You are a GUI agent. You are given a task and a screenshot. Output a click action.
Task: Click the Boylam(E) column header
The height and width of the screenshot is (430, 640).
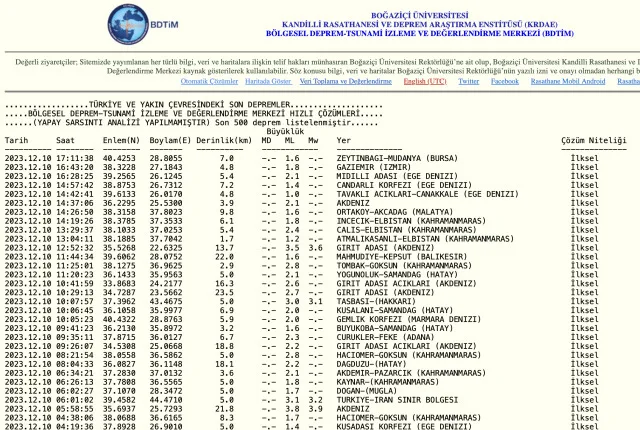(170, 140)
